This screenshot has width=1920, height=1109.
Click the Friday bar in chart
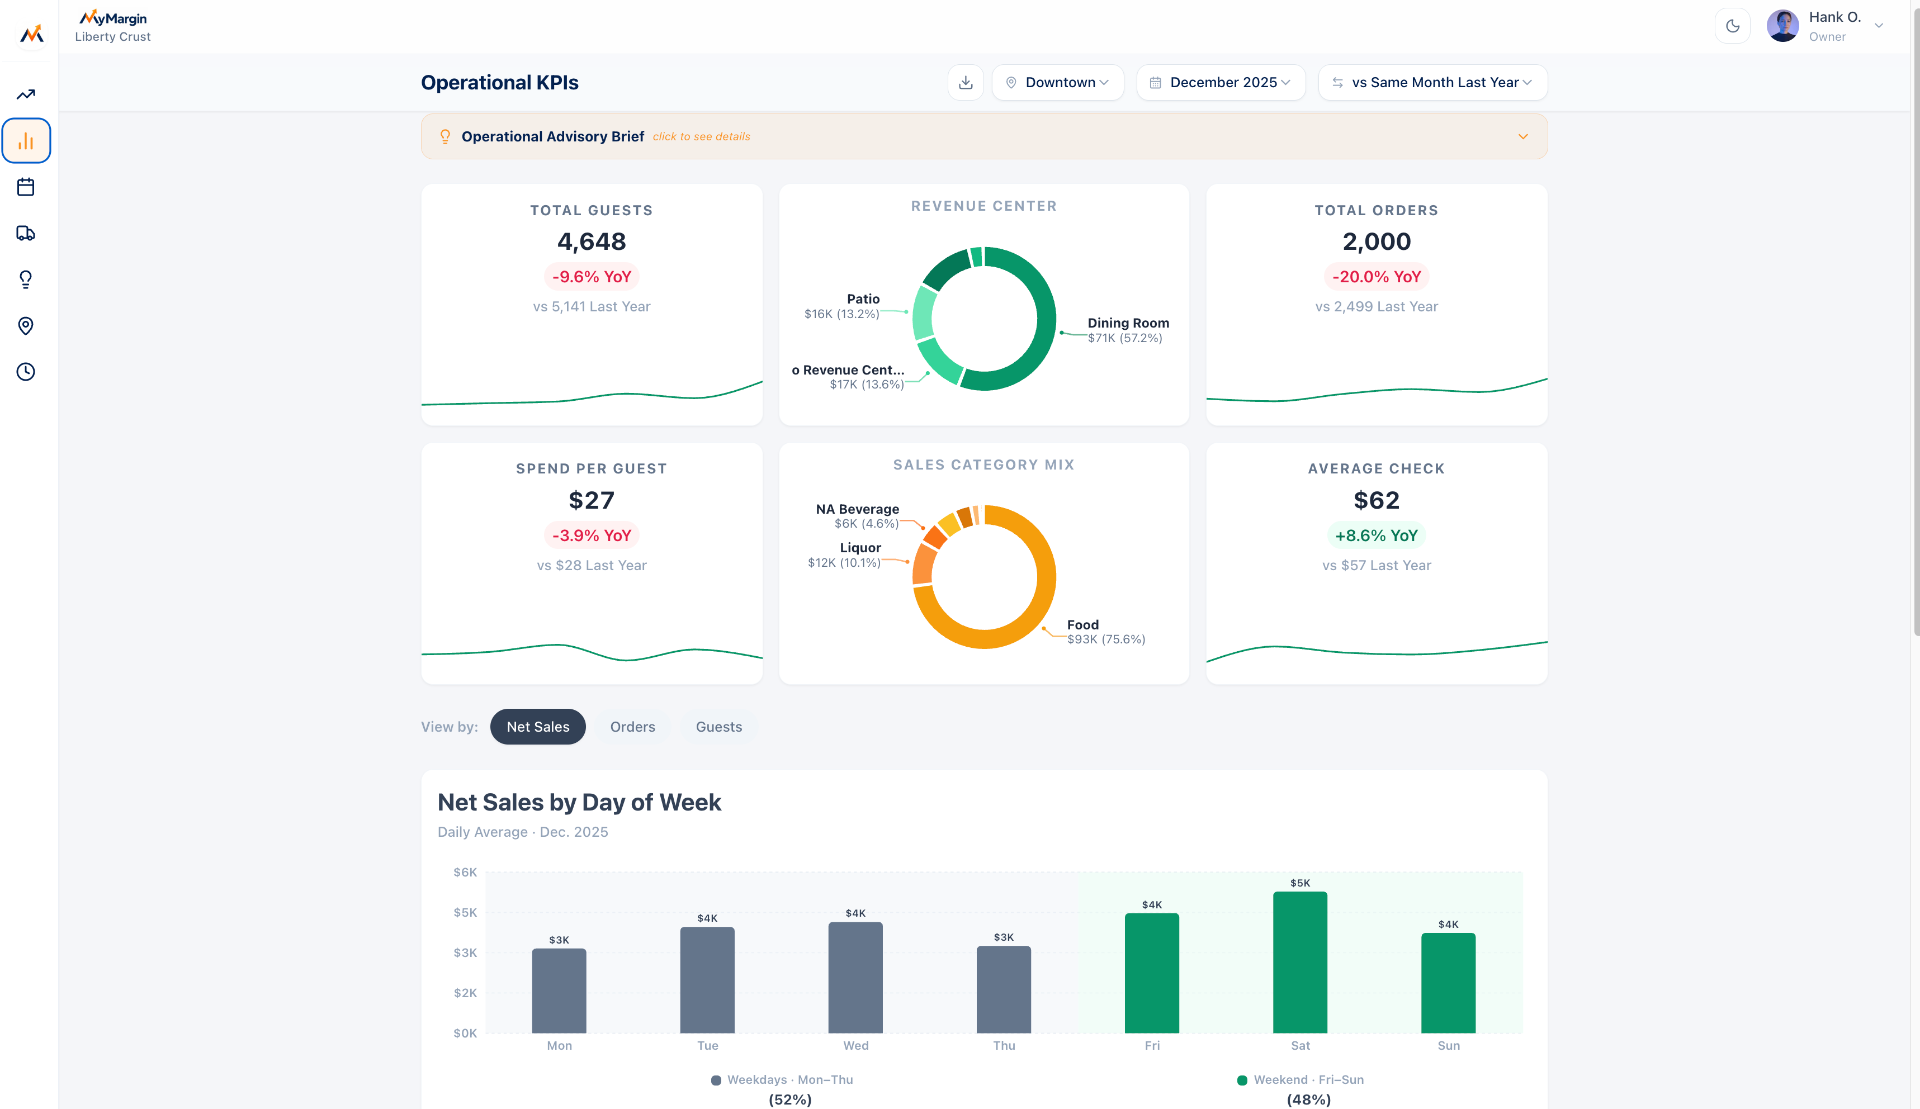pos(1152,973)
